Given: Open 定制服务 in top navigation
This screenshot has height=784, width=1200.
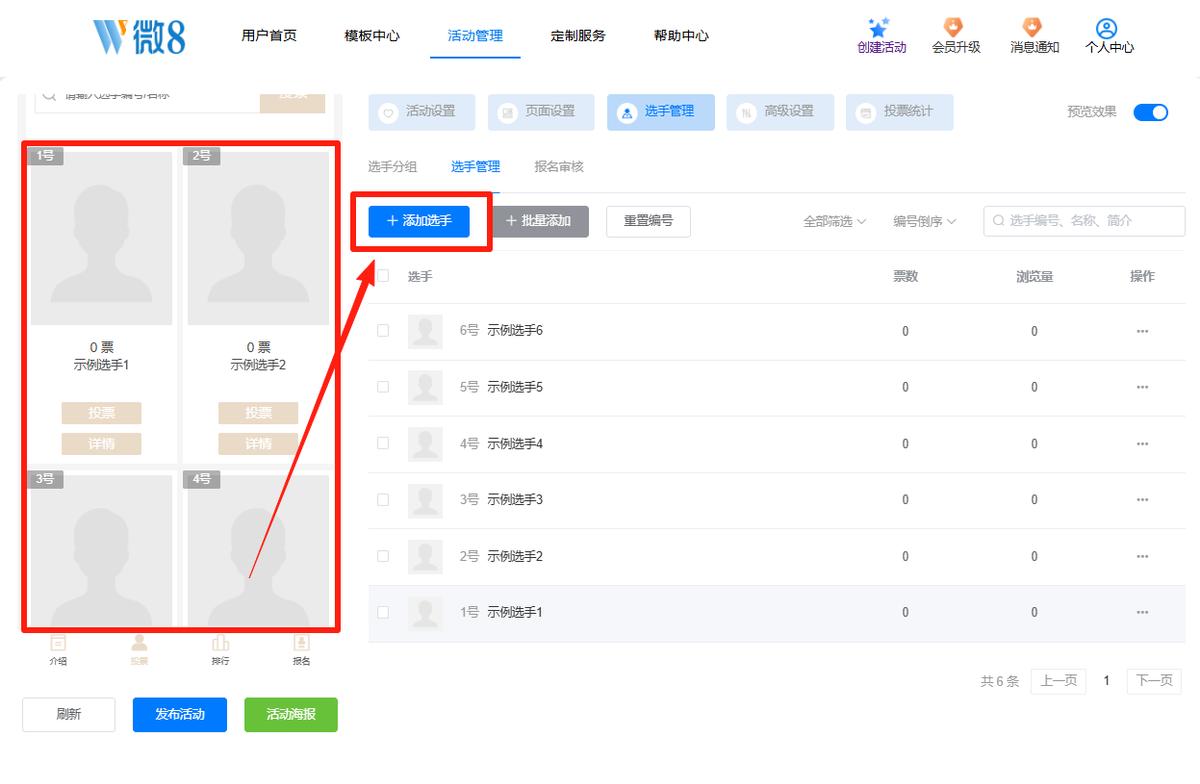Looking at the screenshot, I should click(x=578, y=36).
